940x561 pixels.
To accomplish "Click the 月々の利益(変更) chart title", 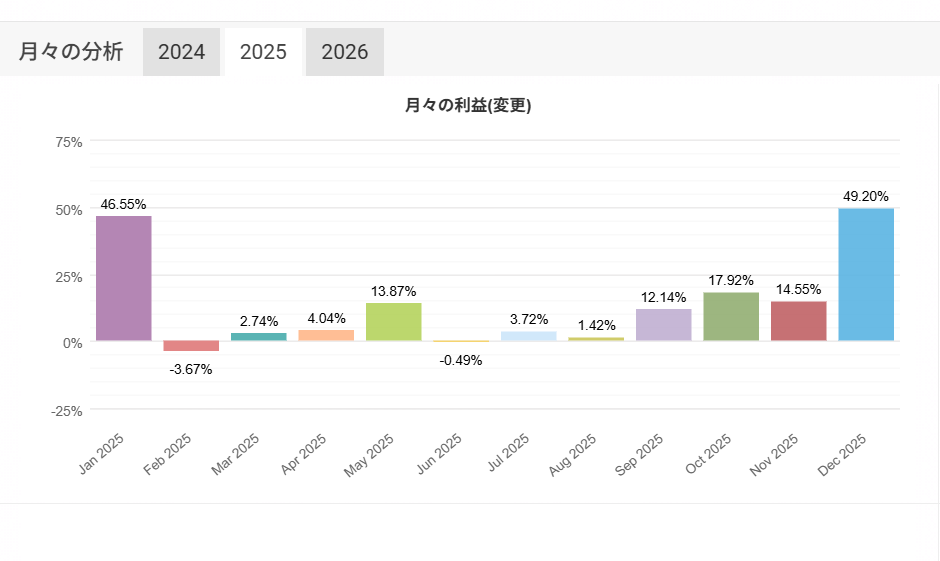I will pyautogui.click(x=468, y=106).
